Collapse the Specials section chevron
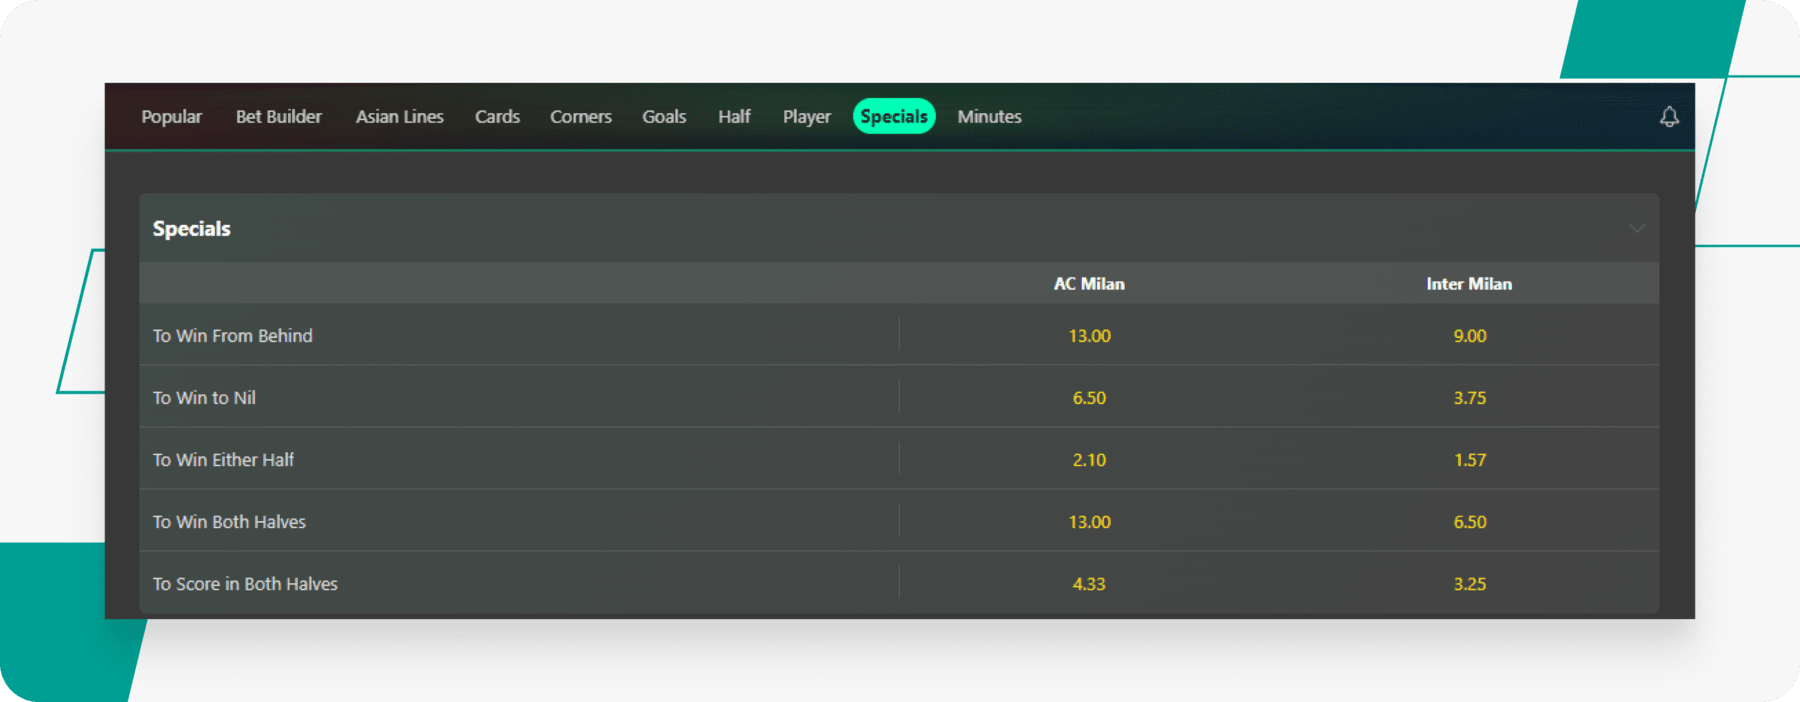This screenshot has height=702, width=1800. (1637, 228)
